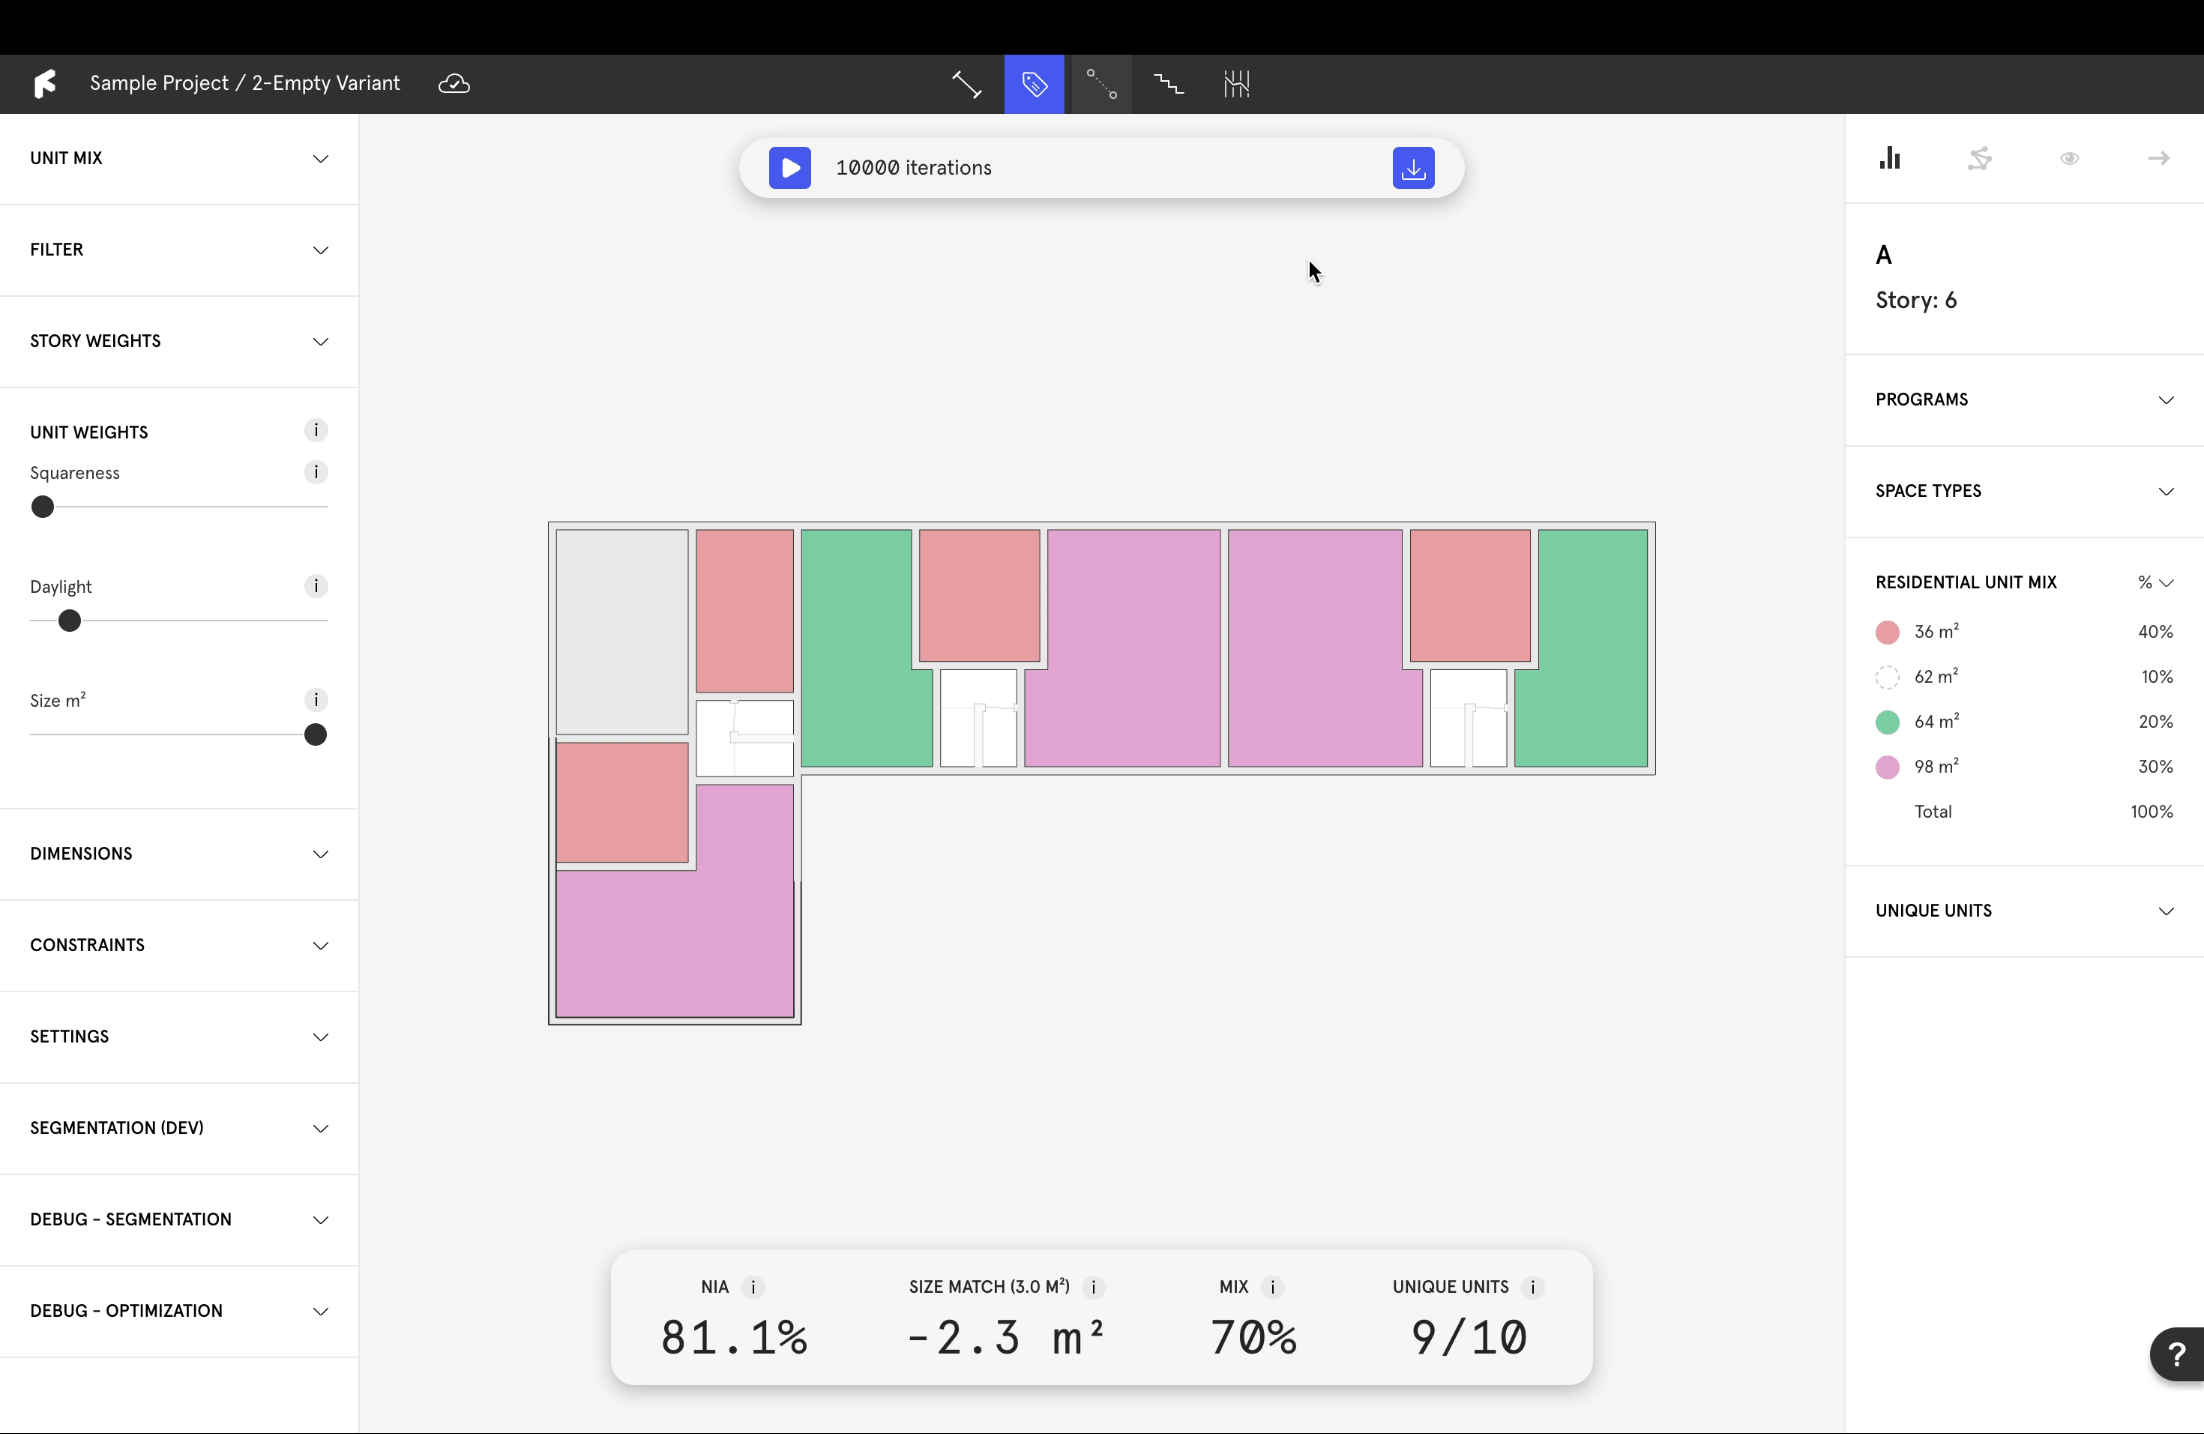This screenshot has height=1434, width=2204.
Task: Switch to the arrow panel tab
Action: coord(2158,158)
